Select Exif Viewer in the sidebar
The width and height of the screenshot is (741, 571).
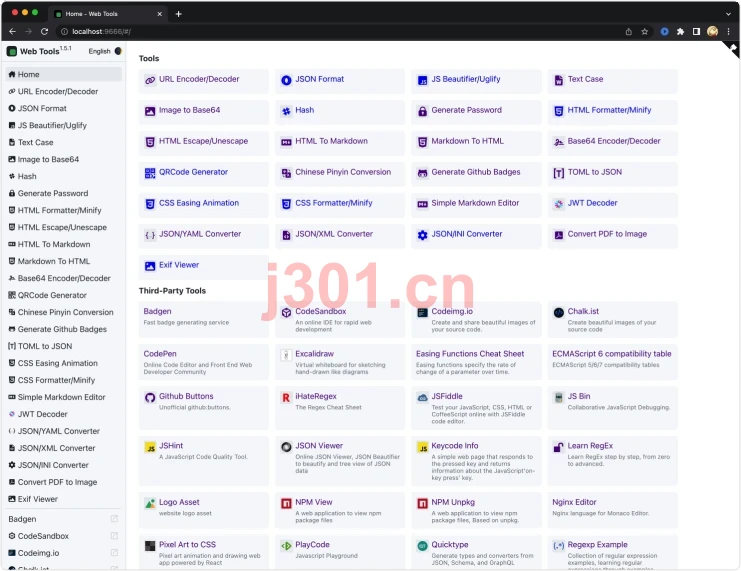pos(63,499)
